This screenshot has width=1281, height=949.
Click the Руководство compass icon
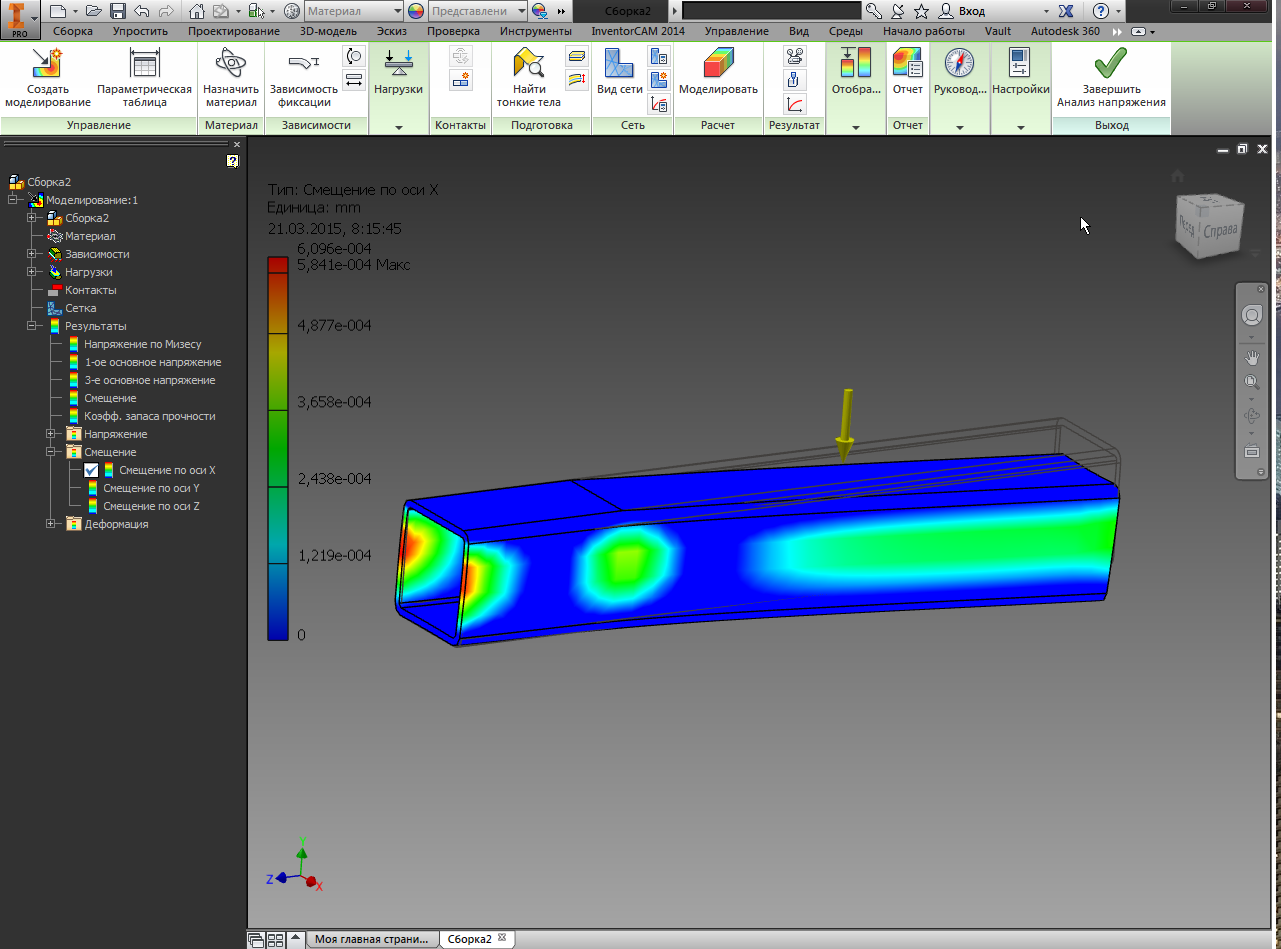[960, 64]
